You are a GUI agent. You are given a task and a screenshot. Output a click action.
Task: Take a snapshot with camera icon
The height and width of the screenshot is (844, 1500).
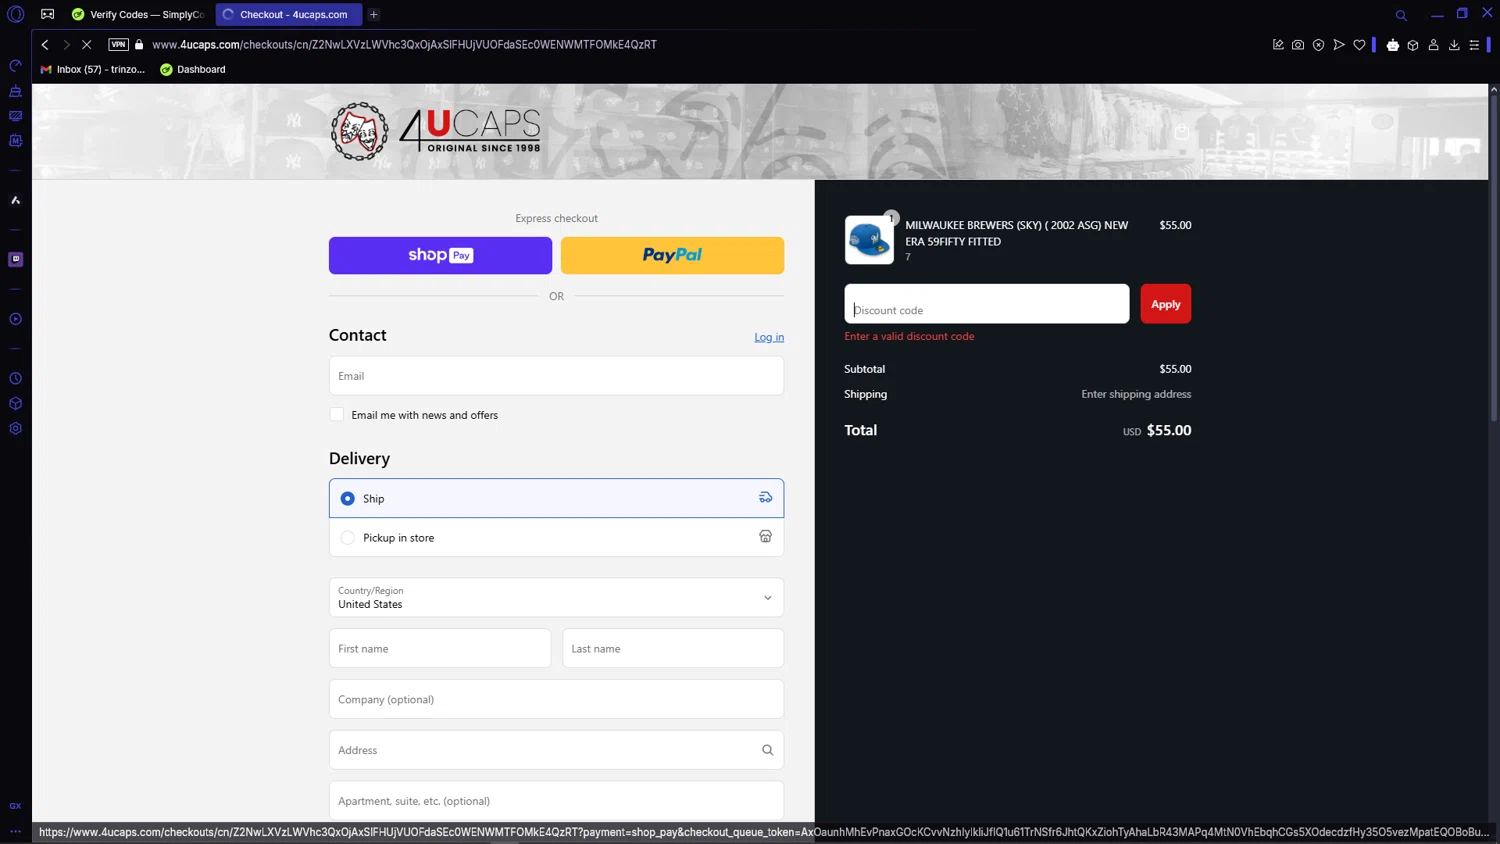point(1298,45)
